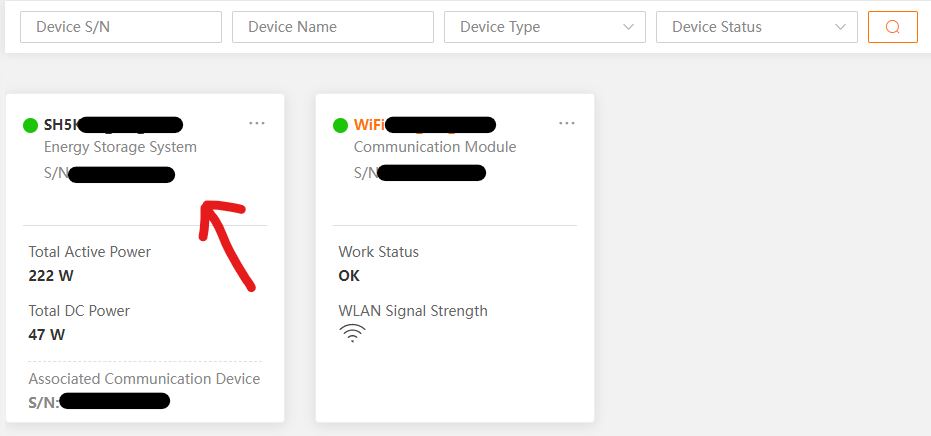Click the S/N line under Communication Module
The width and height of the screenshot is (931, 436).
(x=420, y=173)
